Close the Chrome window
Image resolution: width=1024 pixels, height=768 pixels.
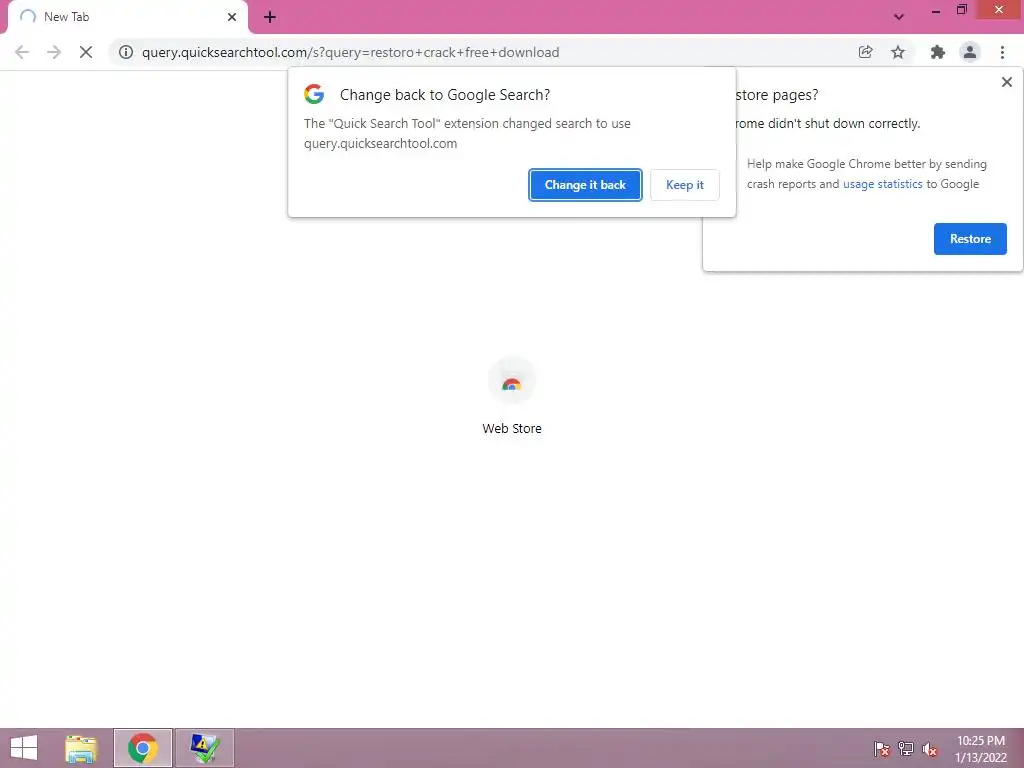(999, 10)
